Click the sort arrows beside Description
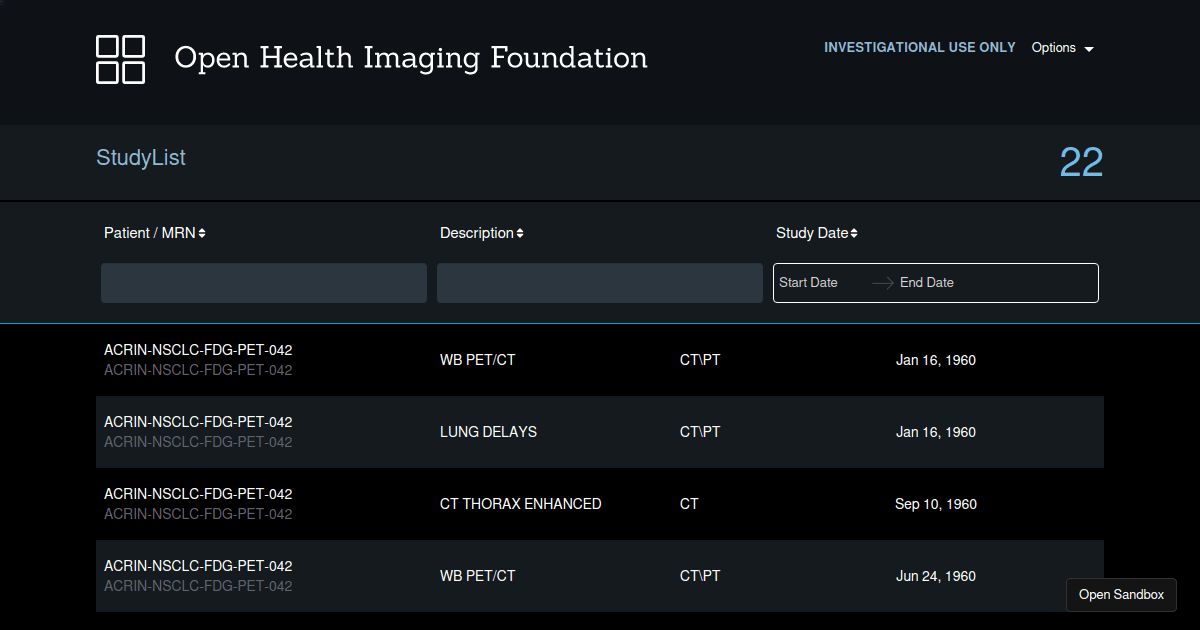Image resolution: width=1200 pixels, height=630 pixels. click(x=519, y=232)
